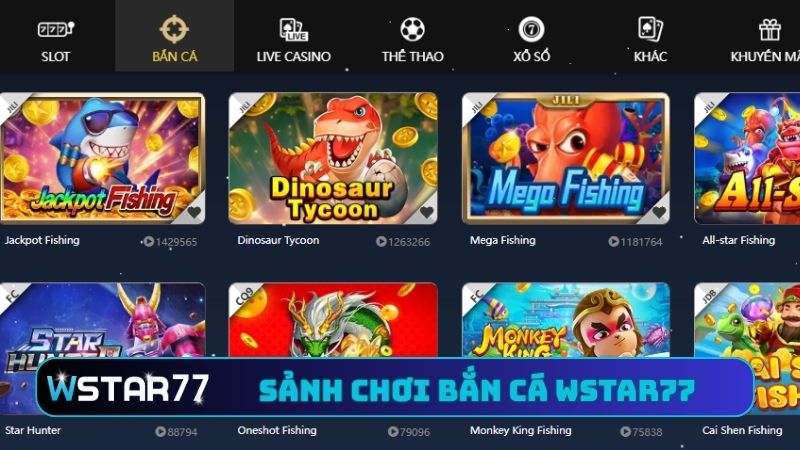Open the SLOT category icon
800x450 pixels.
point(56,29)
